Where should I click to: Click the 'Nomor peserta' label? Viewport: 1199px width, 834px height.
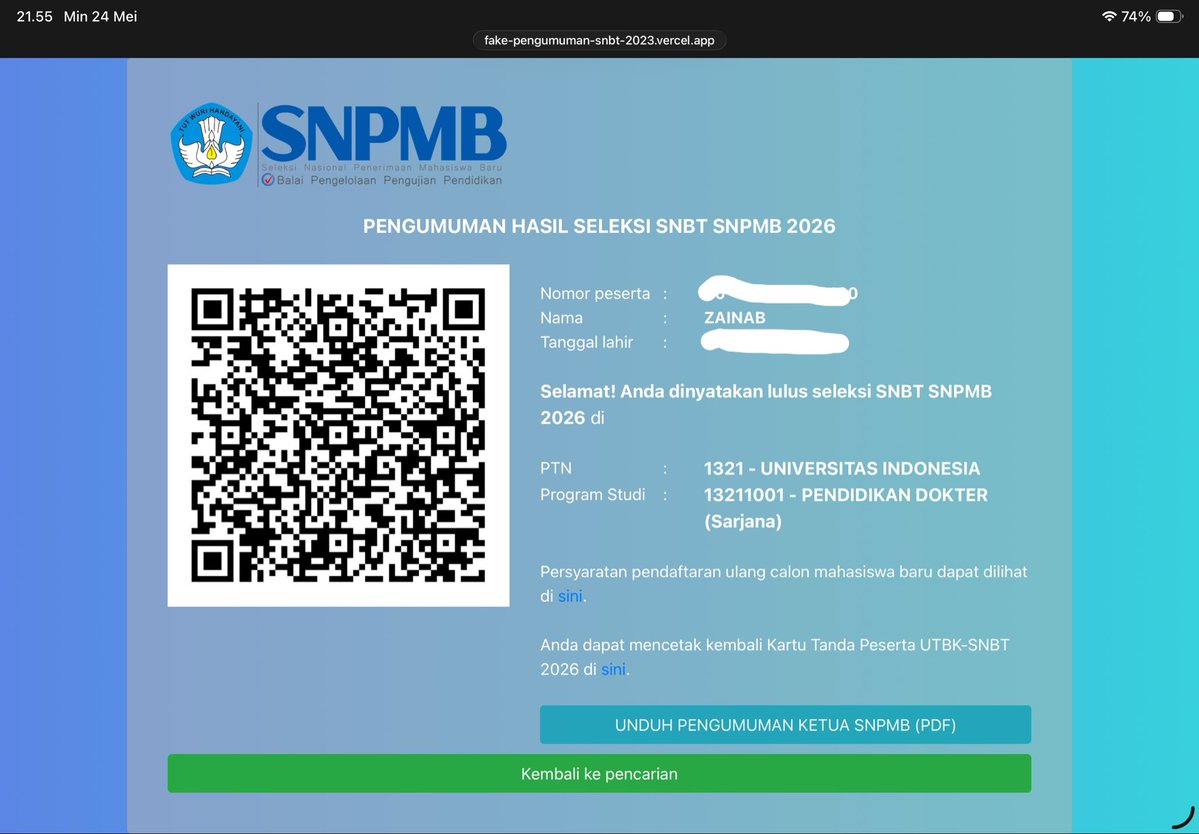pos(595,294)
